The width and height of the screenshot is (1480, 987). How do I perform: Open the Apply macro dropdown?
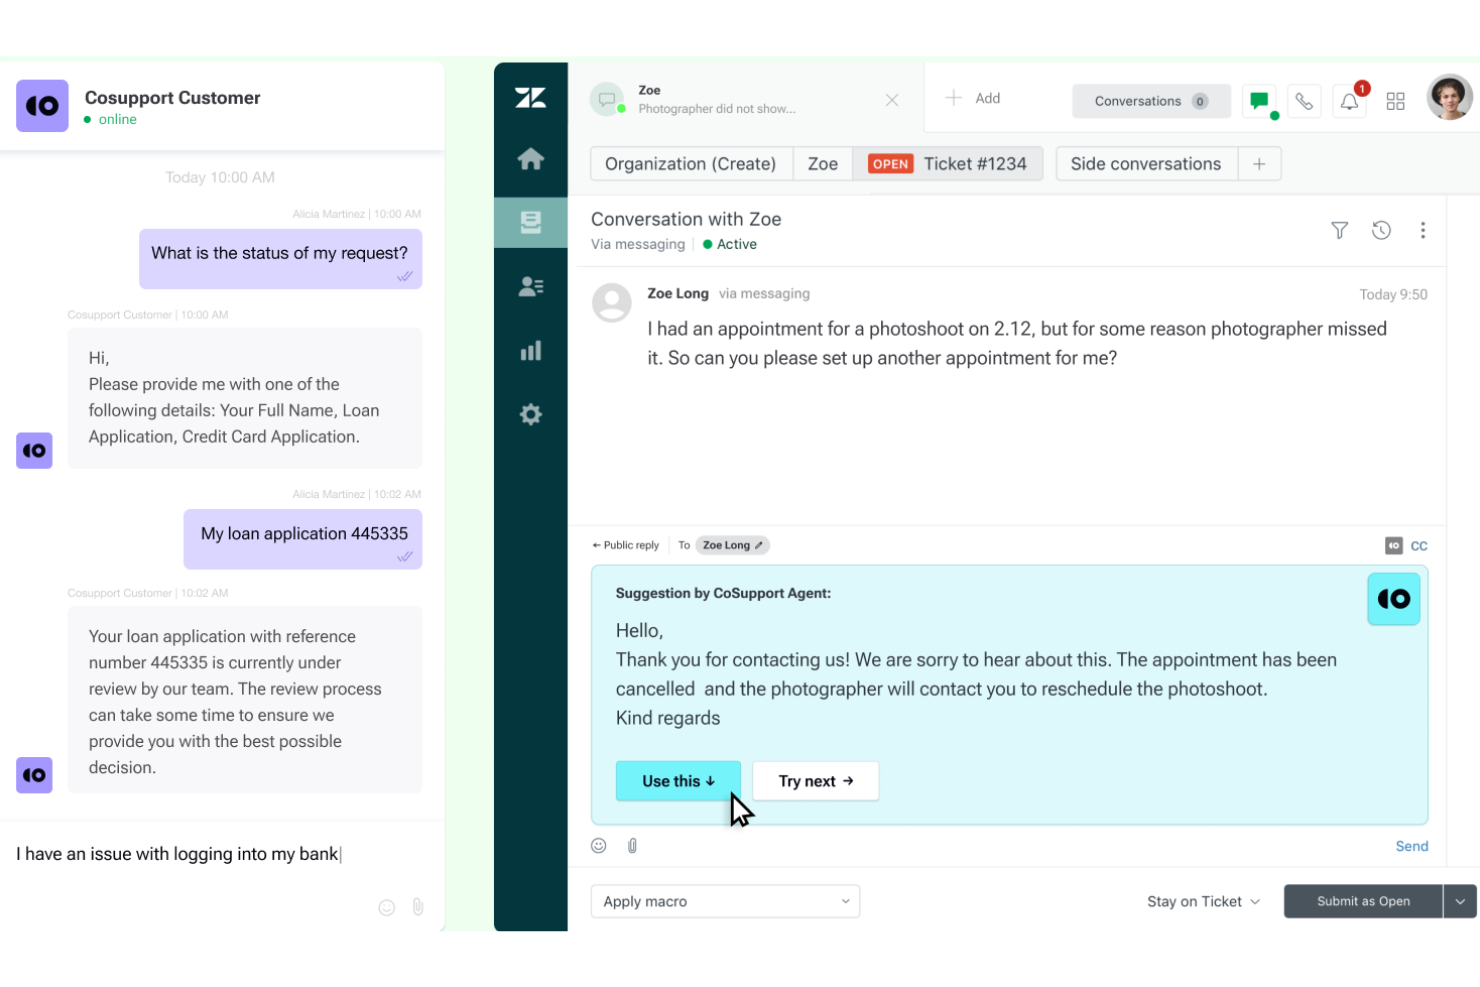pos(725,901)
